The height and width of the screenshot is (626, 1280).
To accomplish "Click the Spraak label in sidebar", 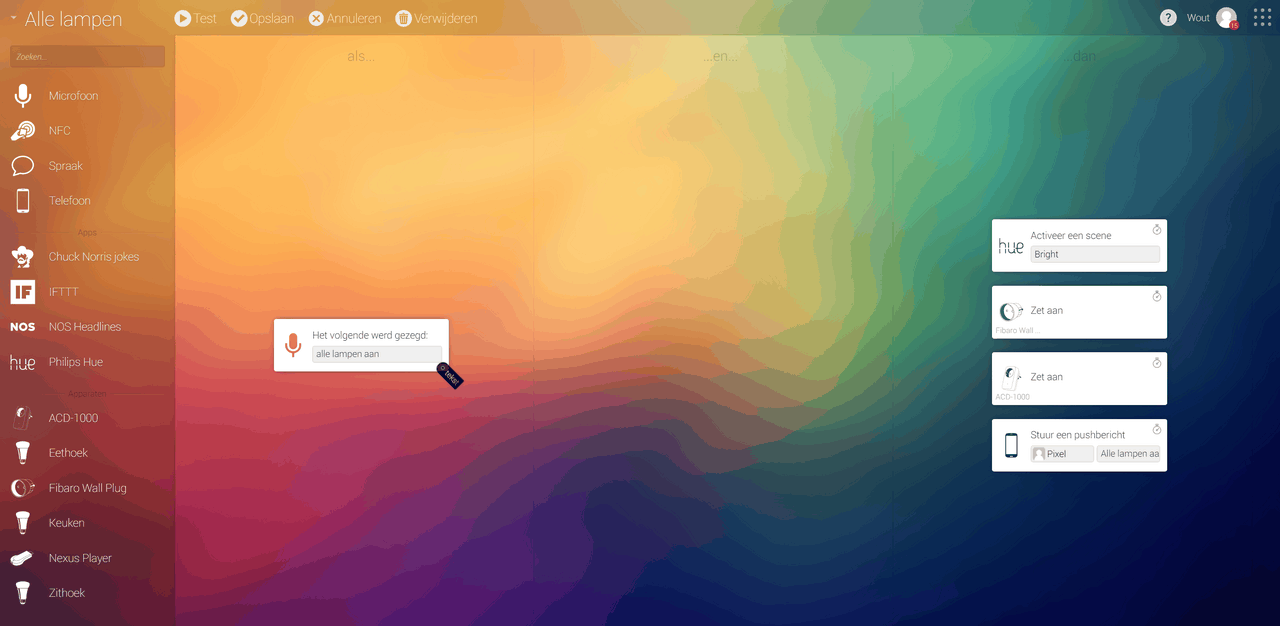I will coord(66,166).
